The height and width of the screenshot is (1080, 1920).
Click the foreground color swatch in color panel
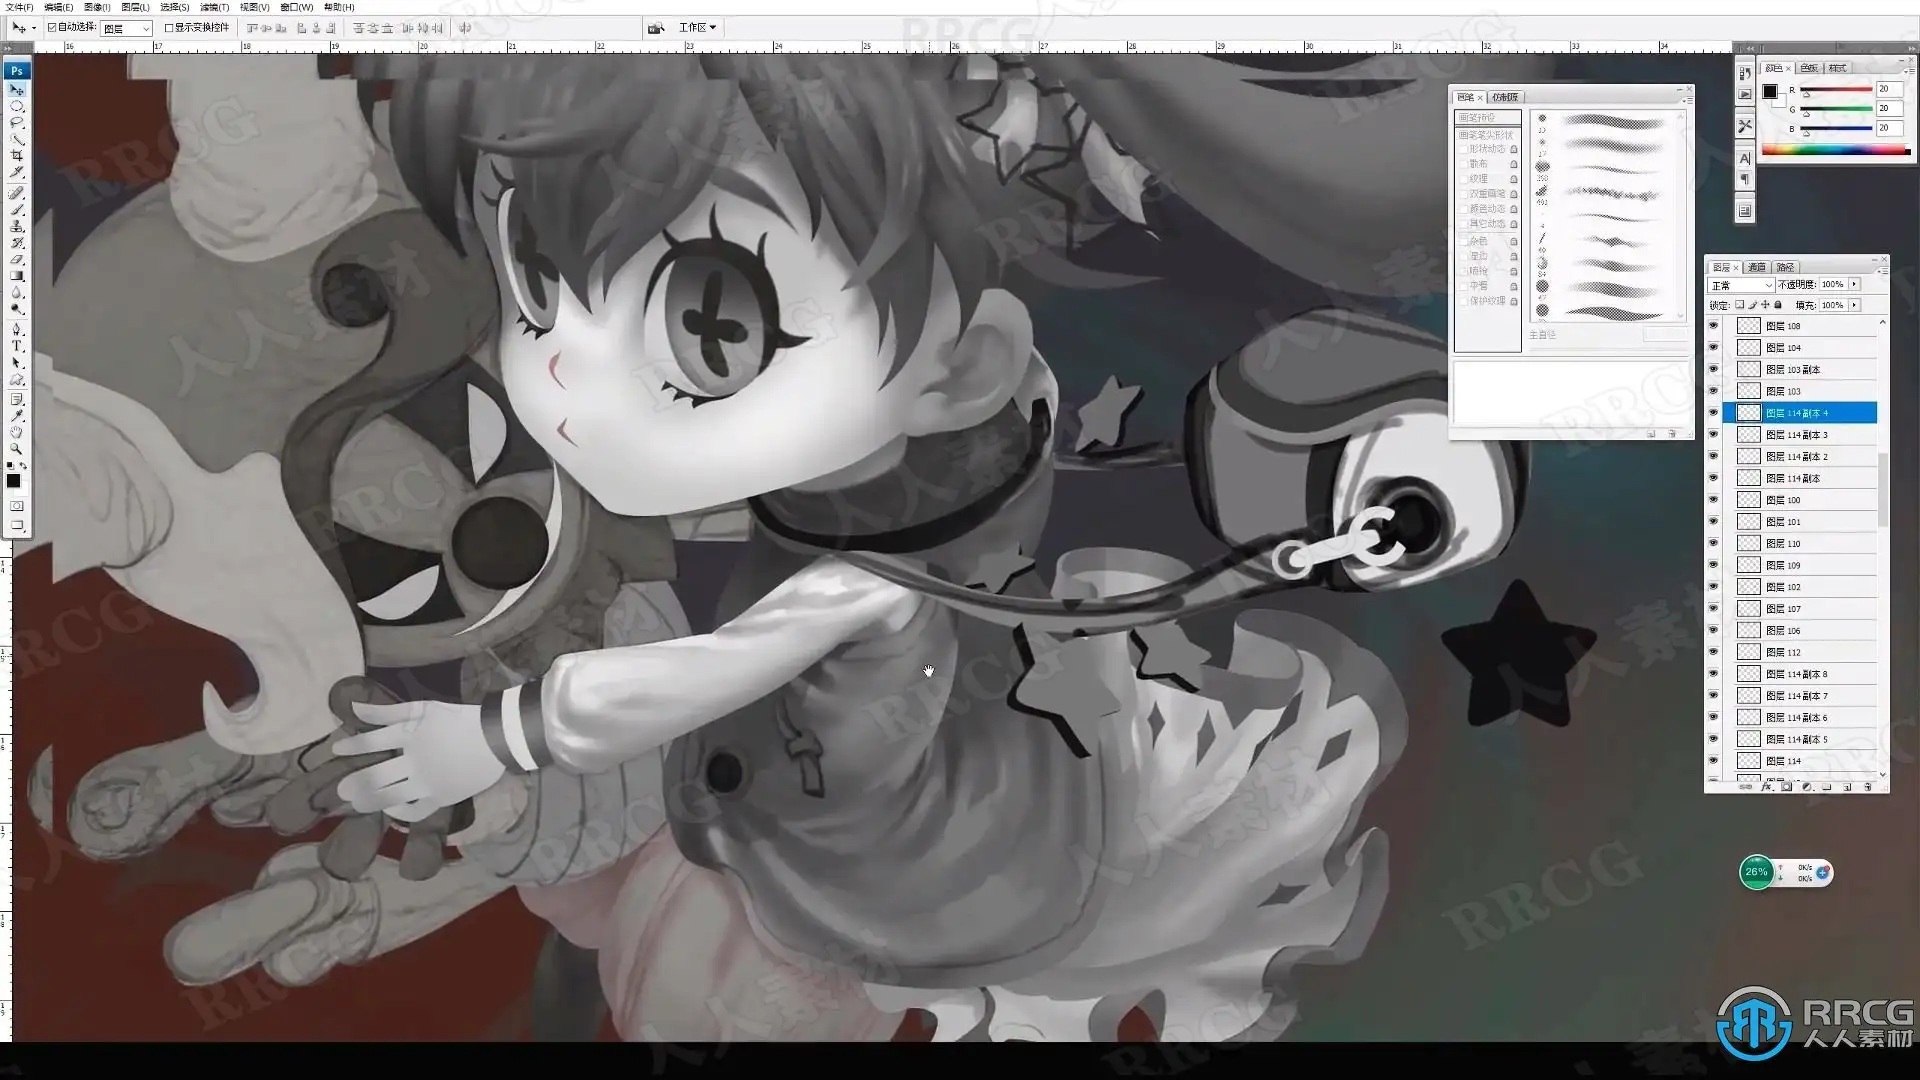coord(1769,92)
